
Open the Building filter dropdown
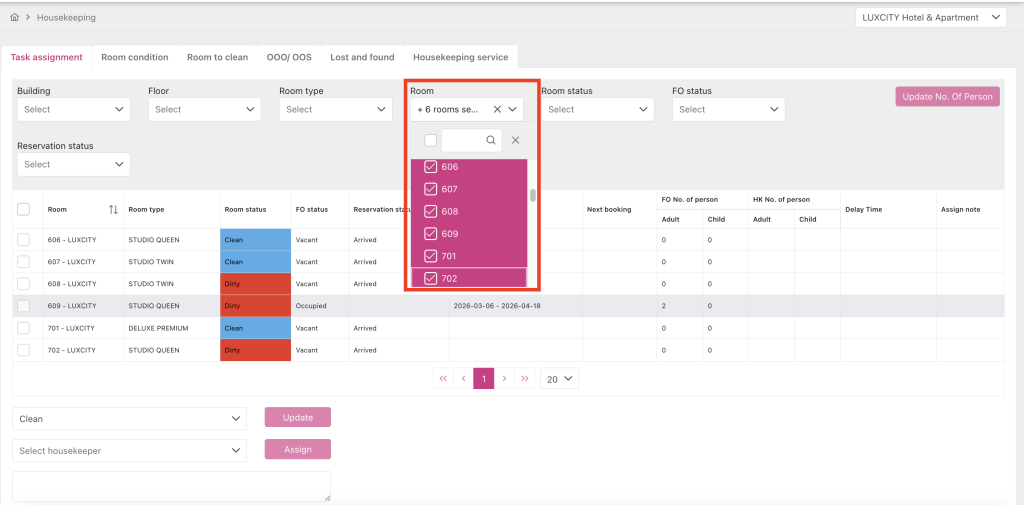[73, 110]
